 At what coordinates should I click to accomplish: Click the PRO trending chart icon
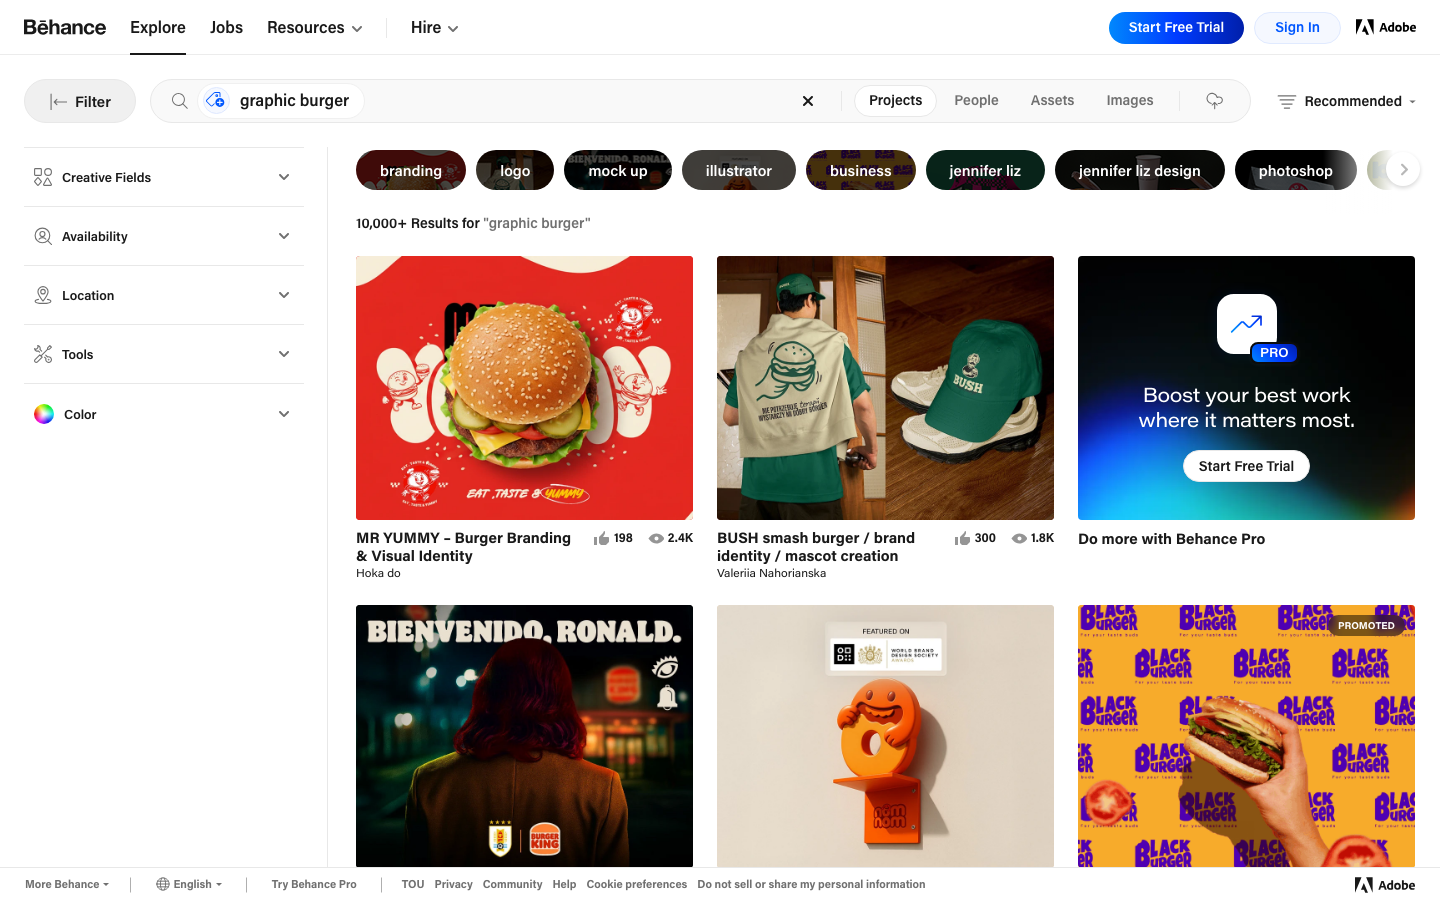[1247, 324]
